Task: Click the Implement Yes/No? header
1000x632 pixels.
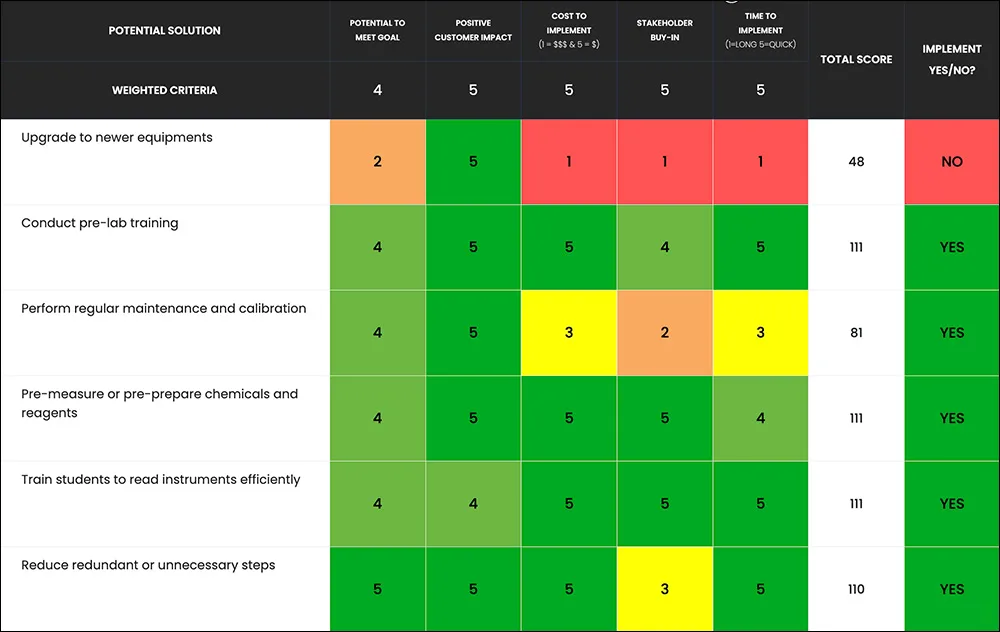Action: click(x=952, y=59)
